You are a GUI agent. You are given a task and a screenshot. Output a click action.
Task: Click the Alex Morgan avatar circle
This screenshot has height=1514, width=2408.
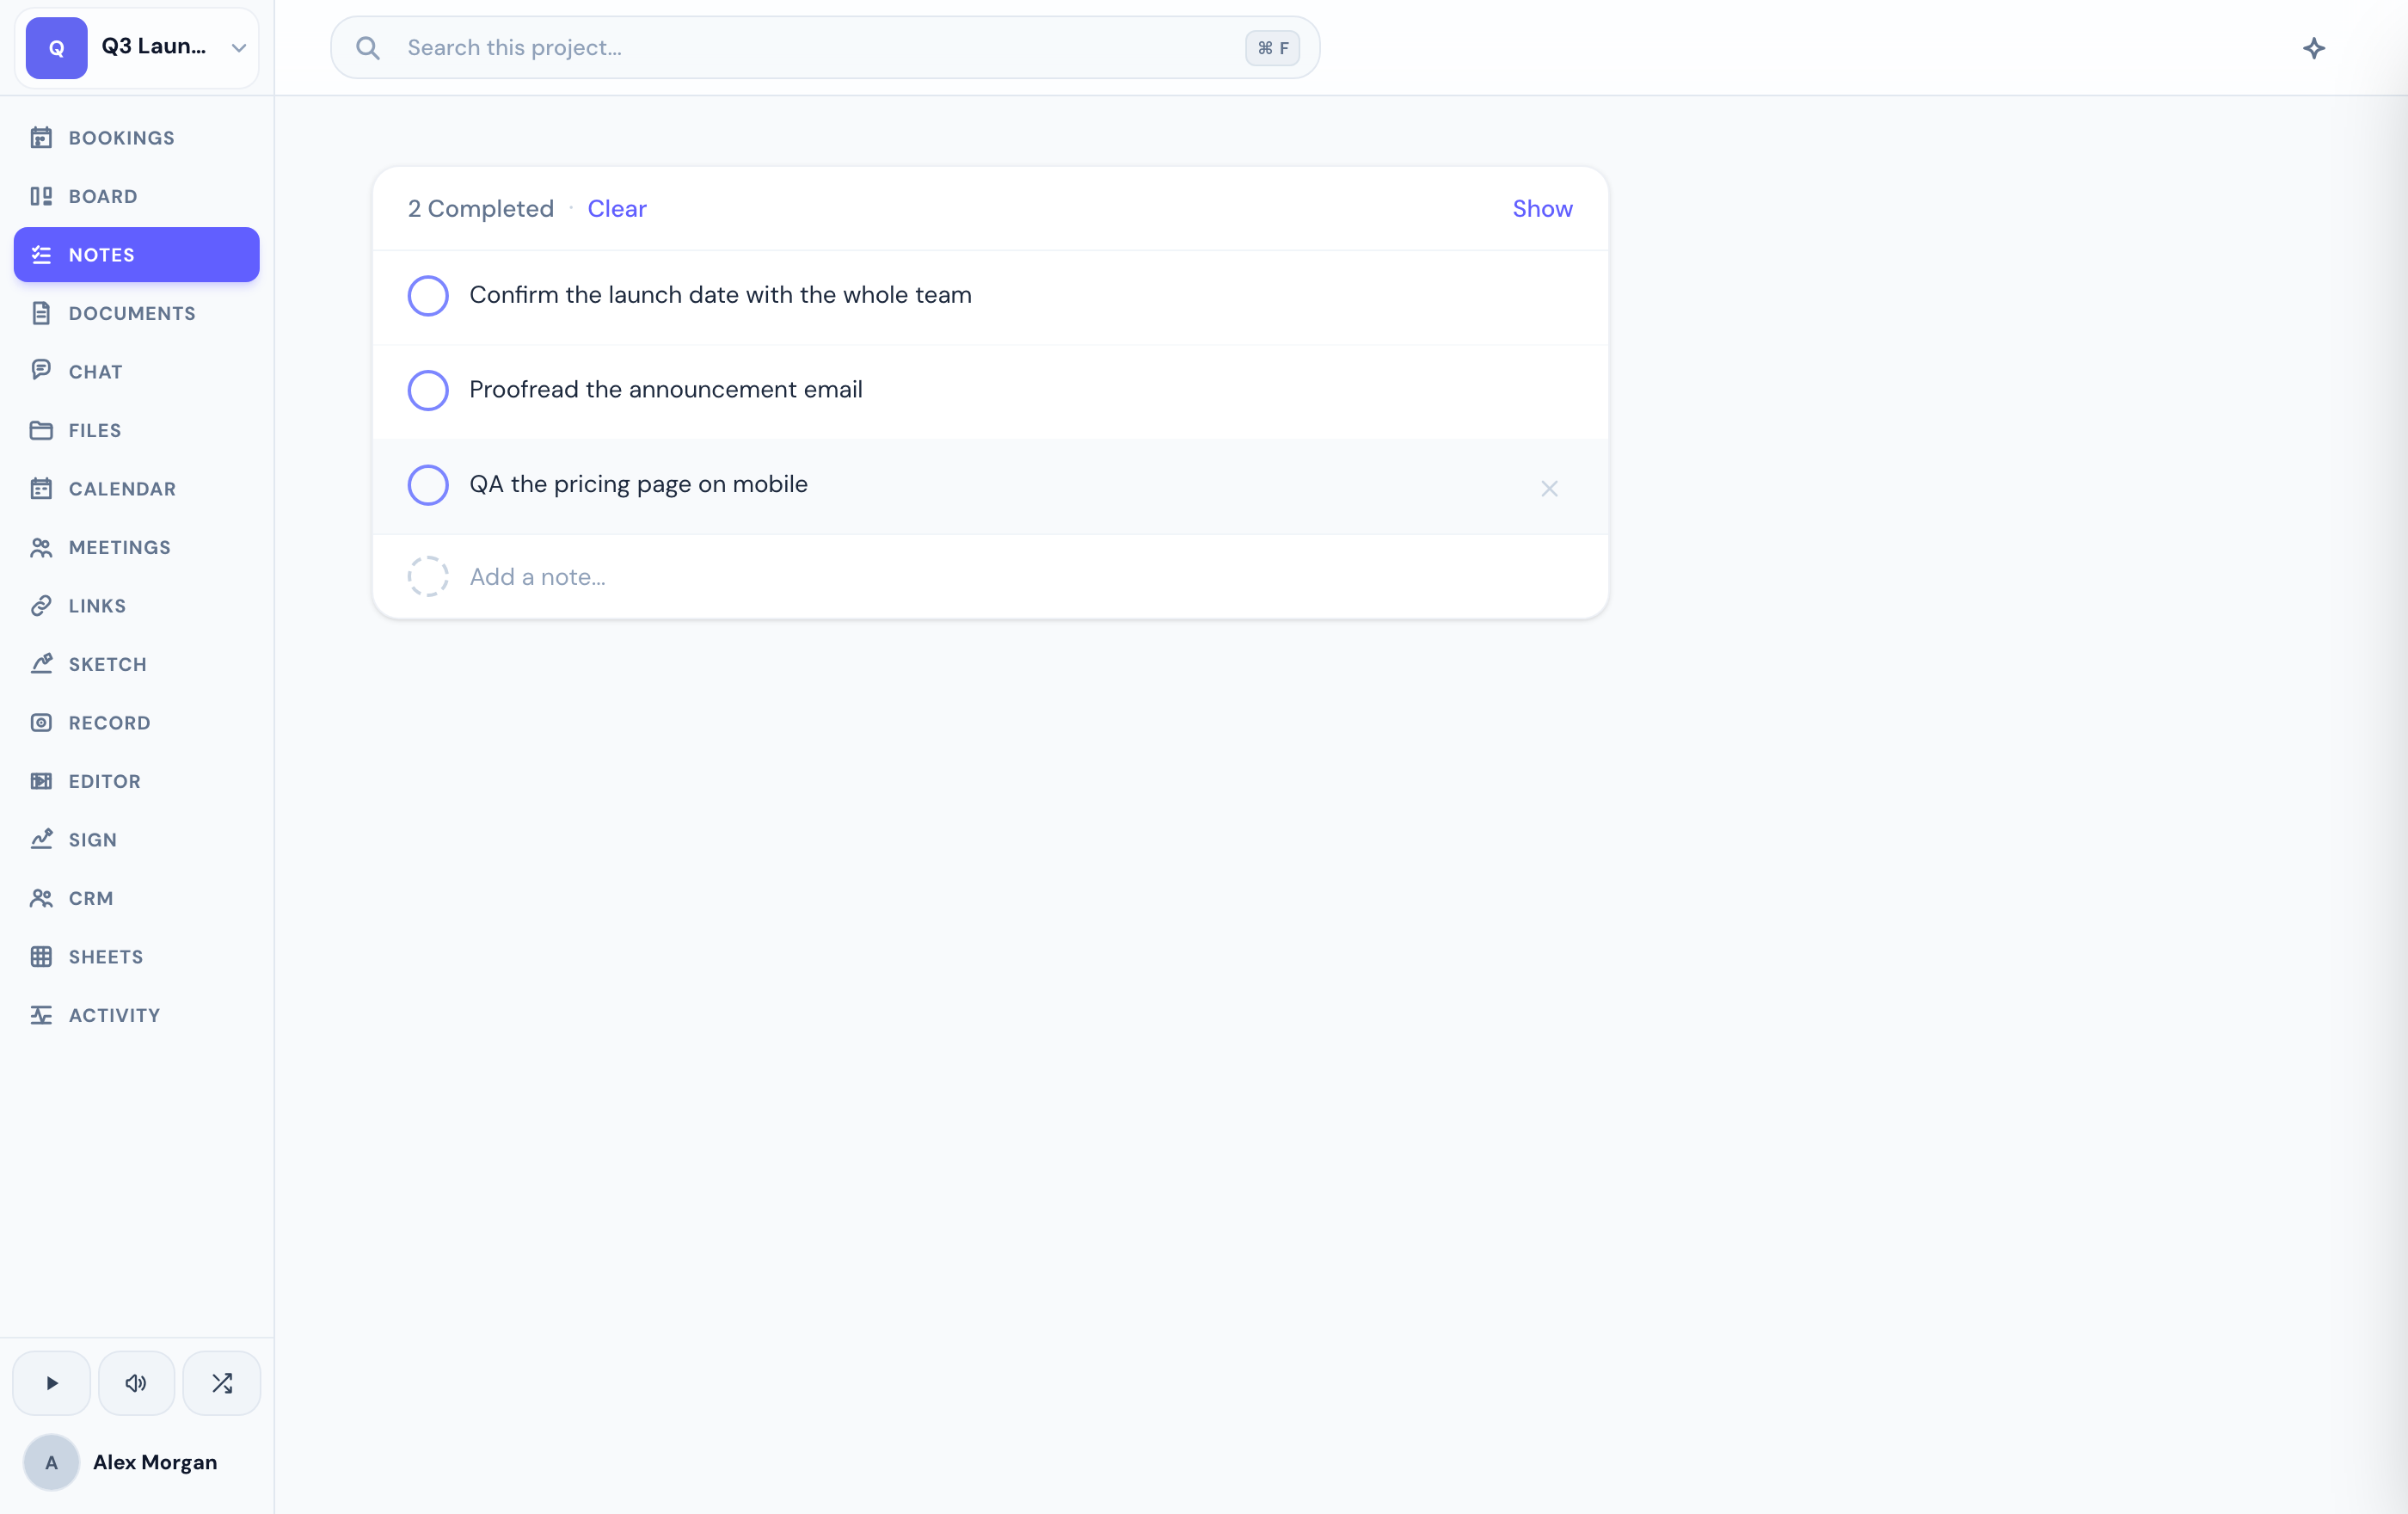click(x=52, y=1463)
